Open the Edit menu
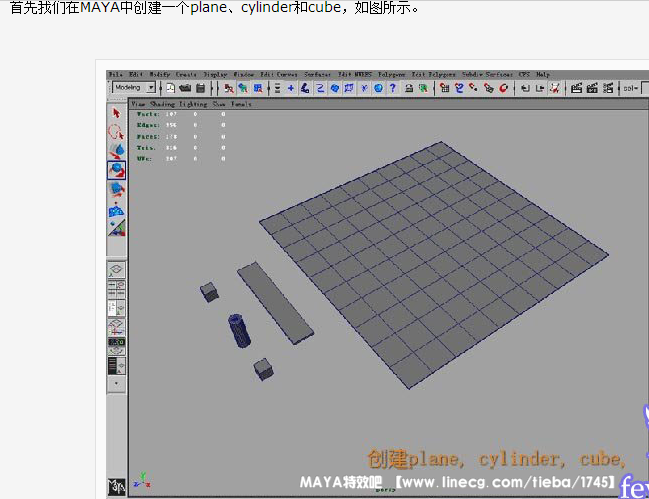 point(135,74)
